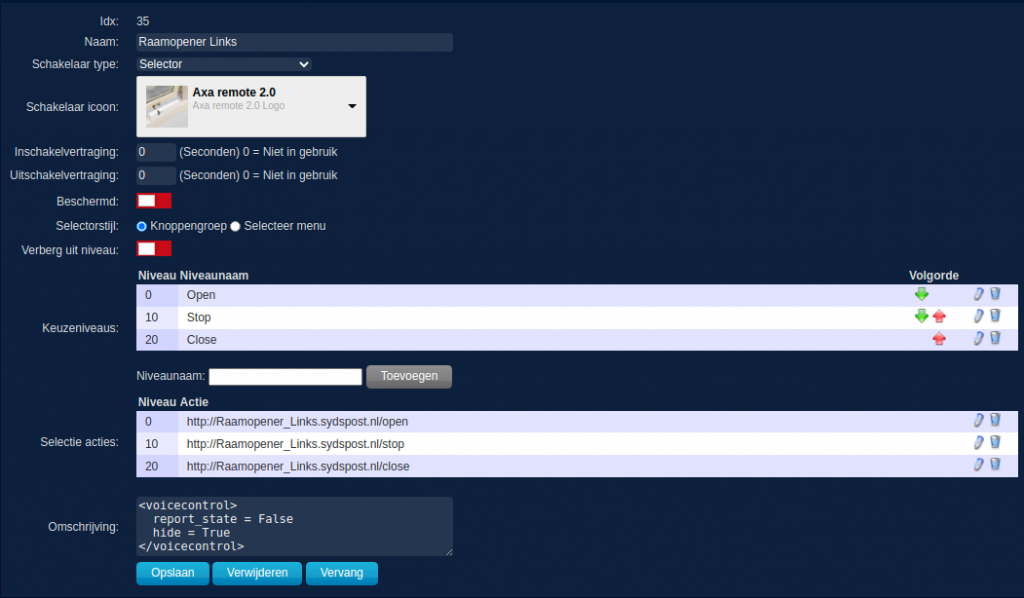Click the Vervang button
This screenshot has width=1024, height=598.
342,573
